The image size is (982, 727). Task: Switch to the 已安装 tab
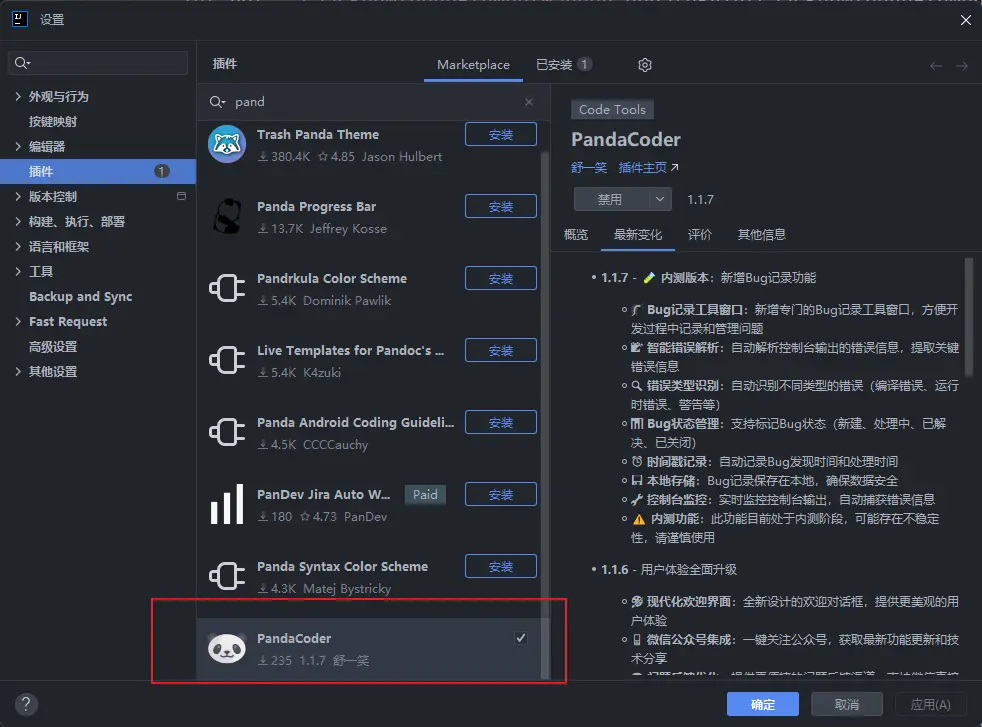pyautogui.click(x=564, y=64)
